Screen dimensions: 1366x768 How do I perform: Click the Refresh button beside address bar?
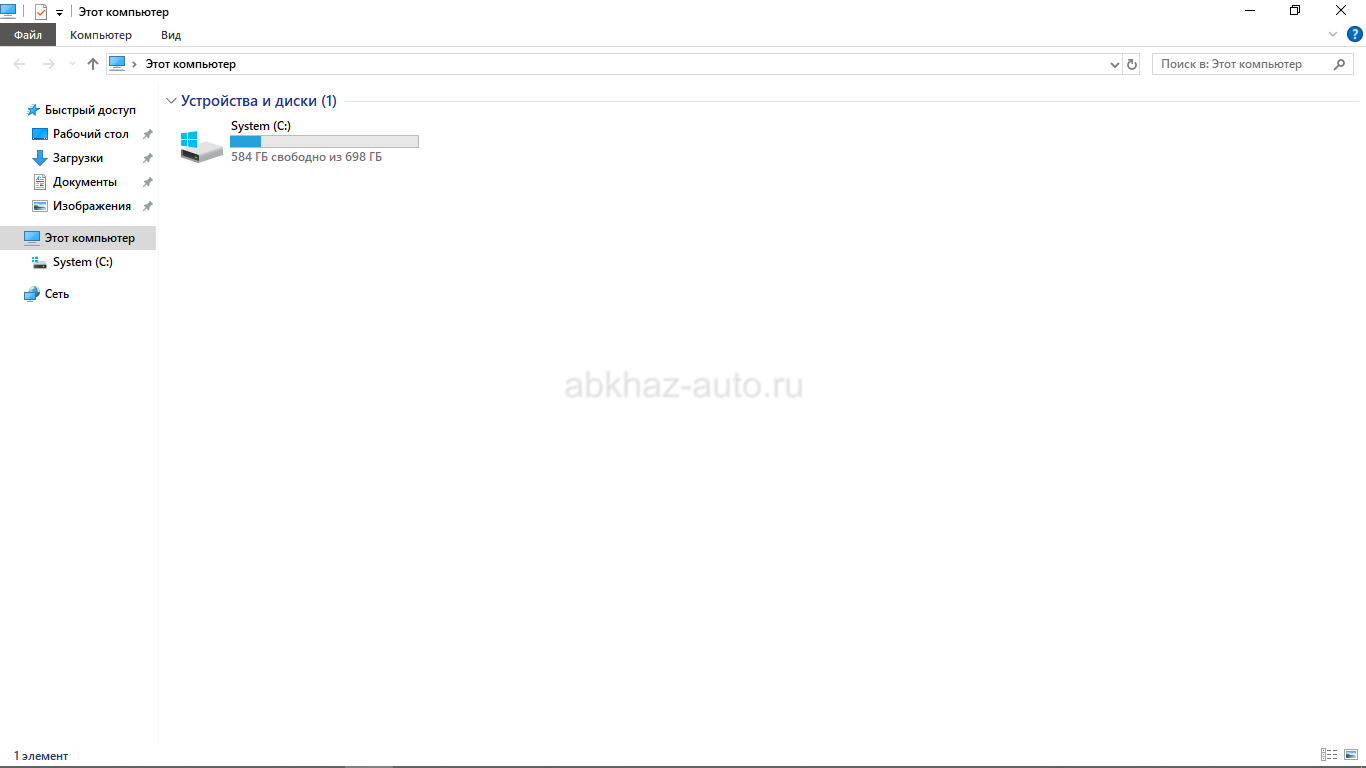coord(1132,64)
